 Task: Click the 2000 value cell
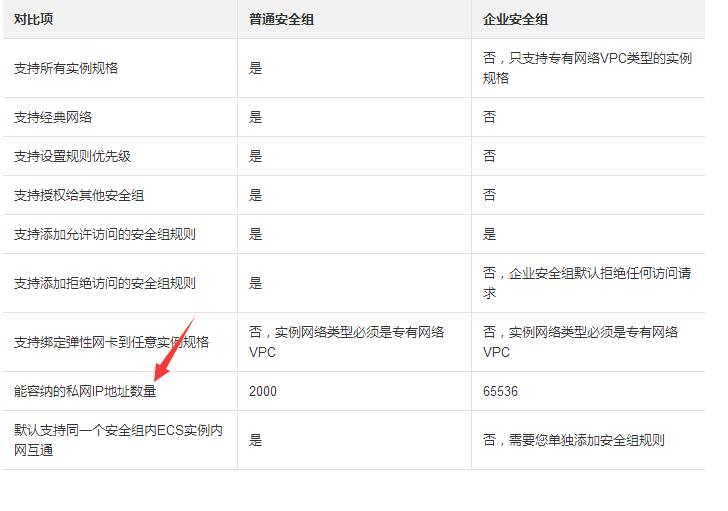[263, 391]
